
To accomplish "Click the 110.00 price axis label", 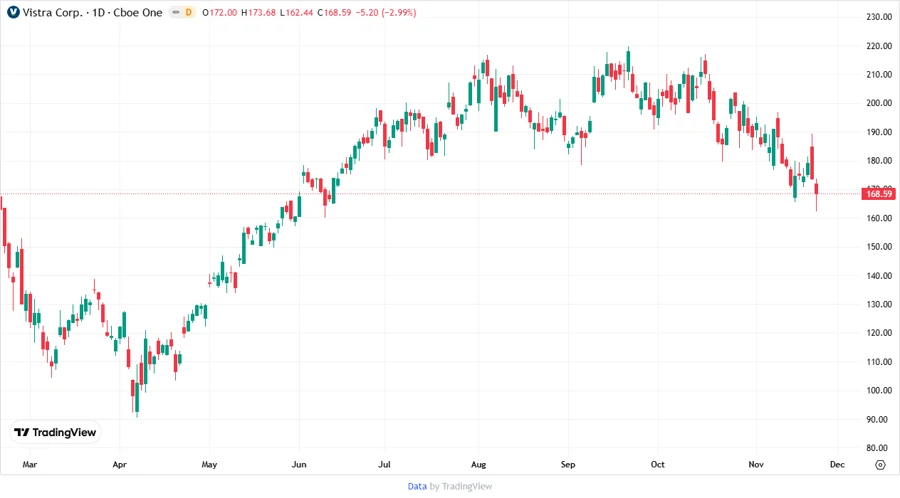I will point(879,362).
